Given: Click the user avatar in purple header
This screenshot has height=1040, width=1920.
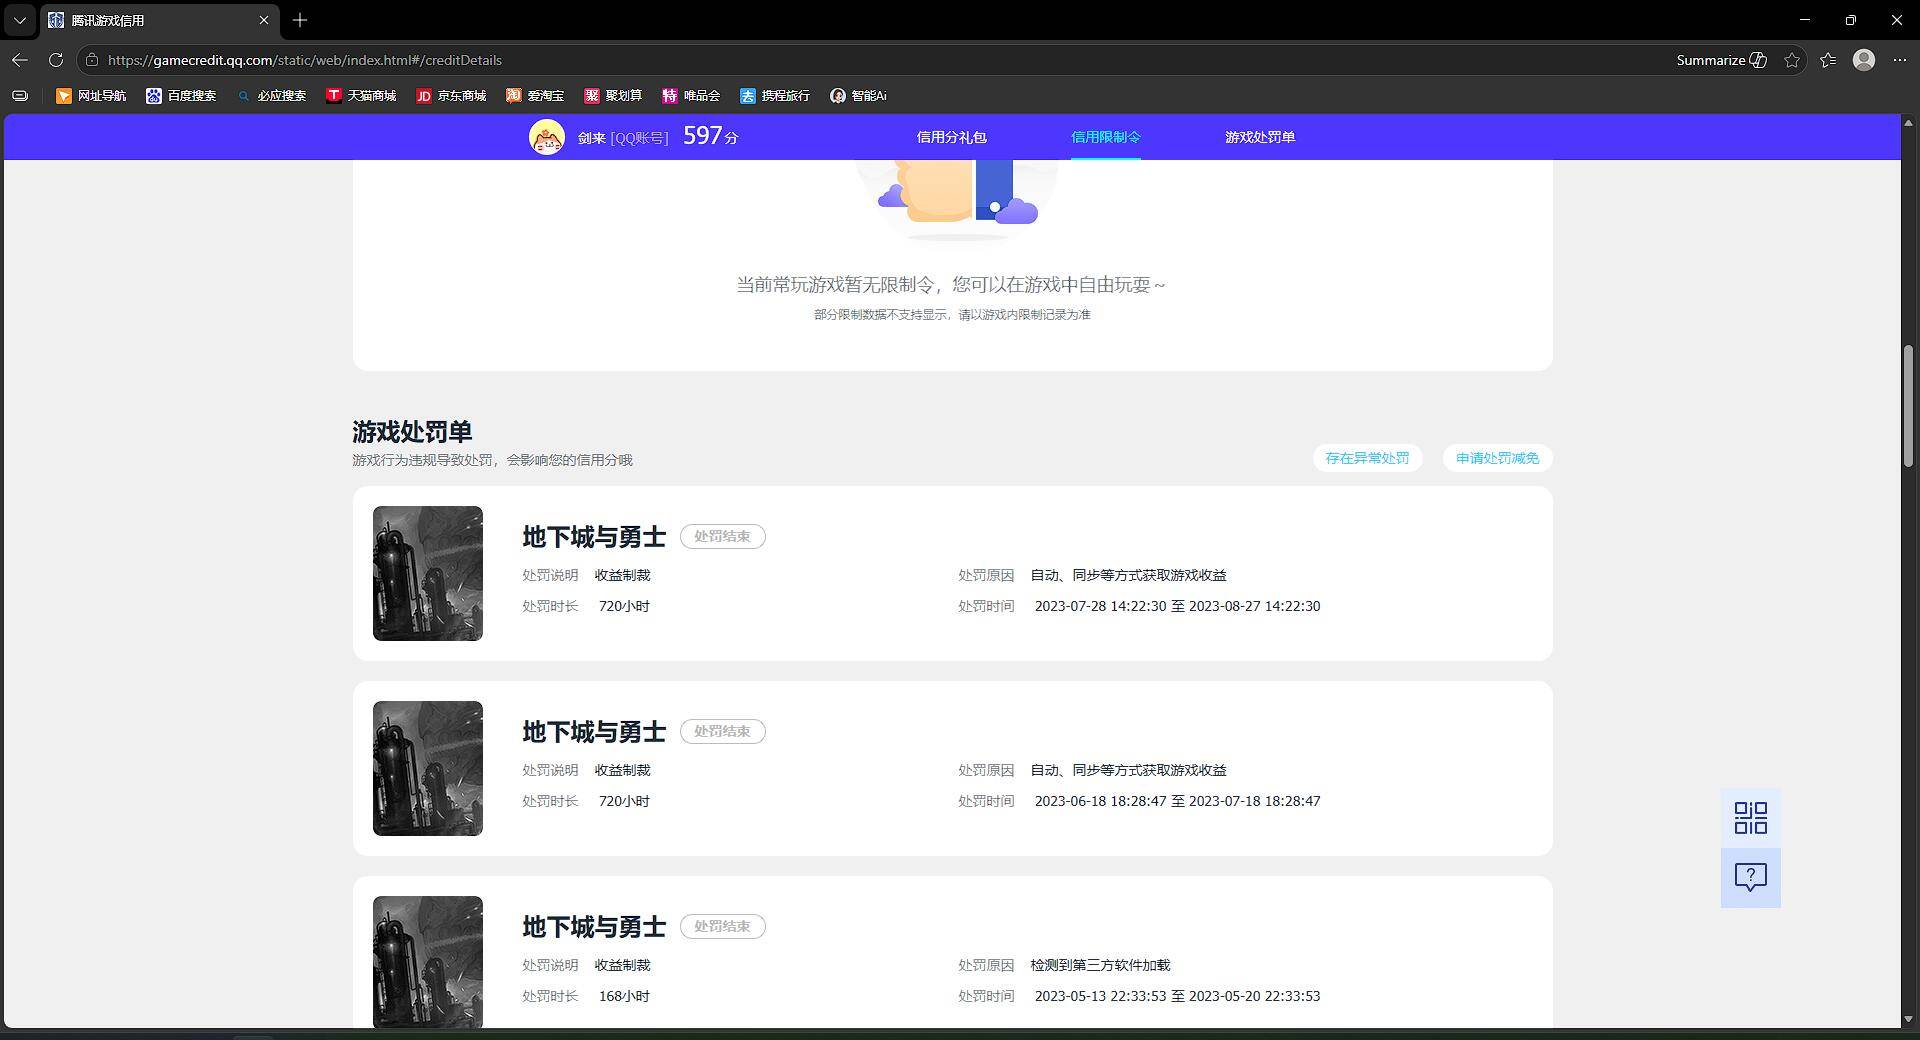Looking at the screenshot, I should [547, 137].
